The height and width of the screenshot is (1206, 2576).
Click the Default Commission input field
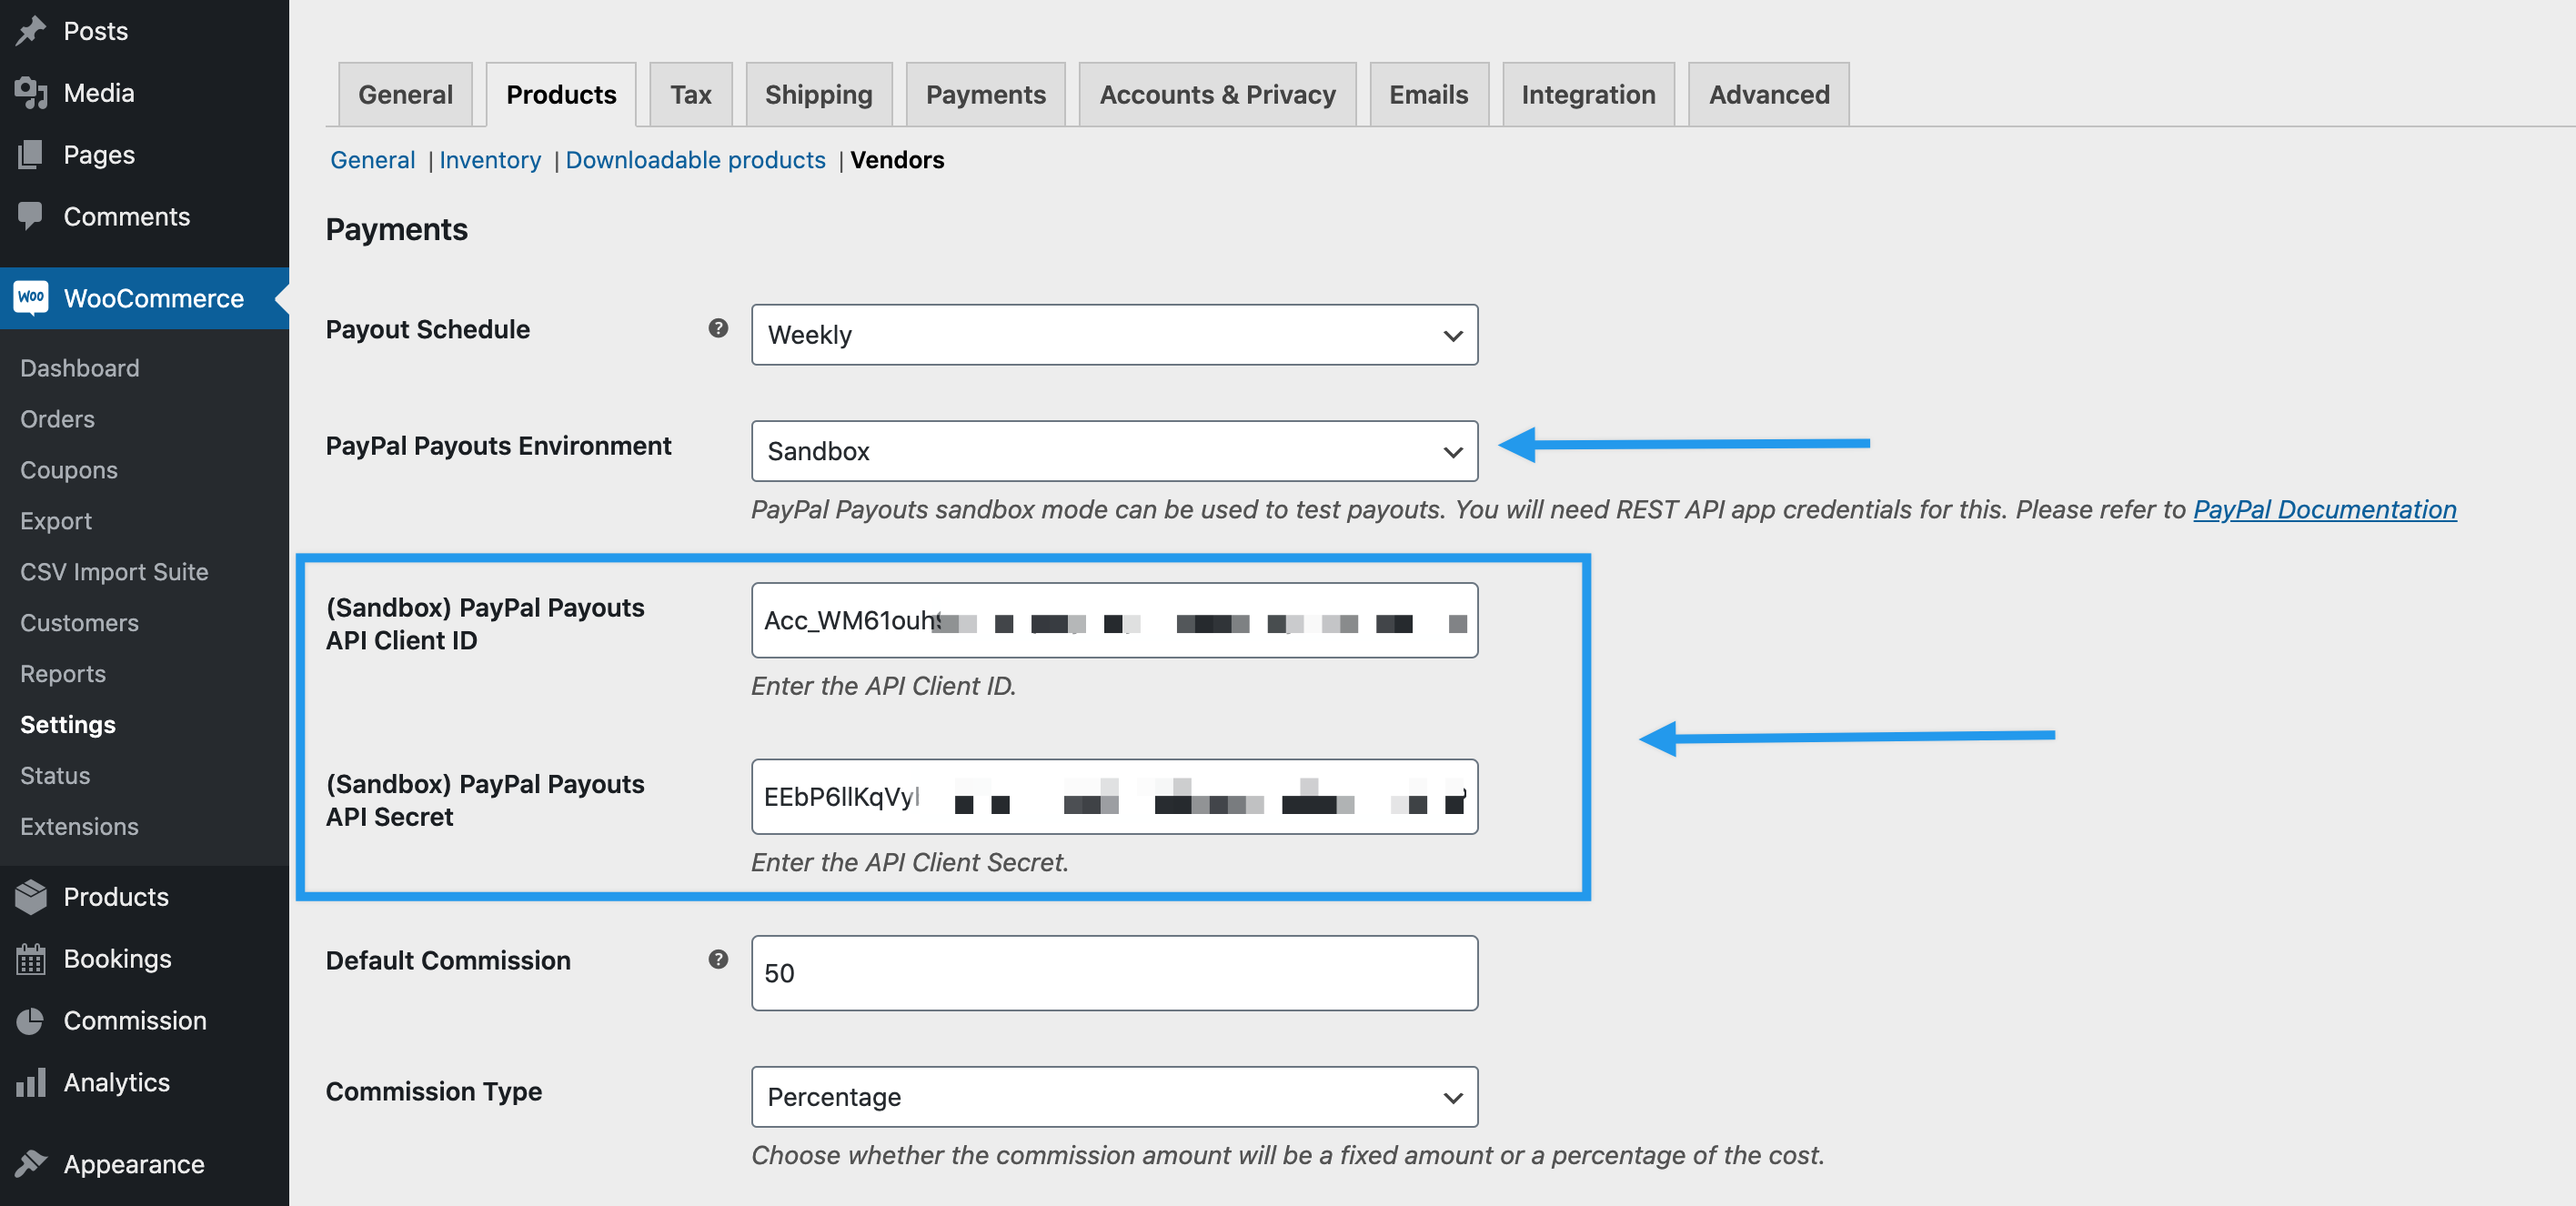[1114, 973]
